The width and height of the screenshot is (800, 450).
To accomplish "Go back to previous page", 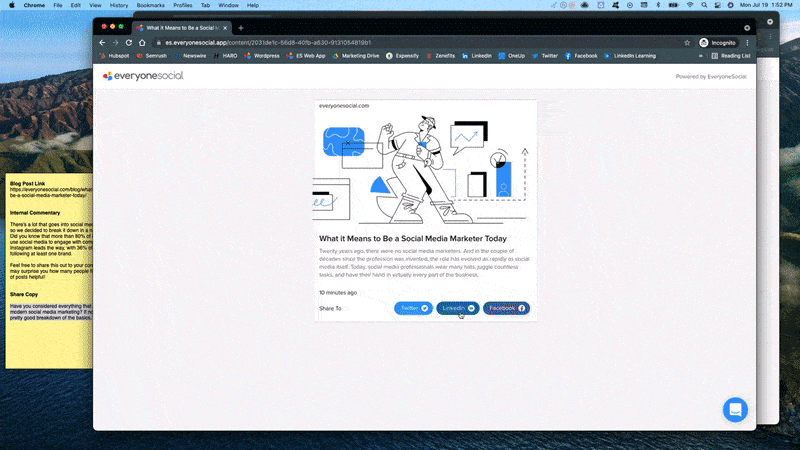I will 101,43.
